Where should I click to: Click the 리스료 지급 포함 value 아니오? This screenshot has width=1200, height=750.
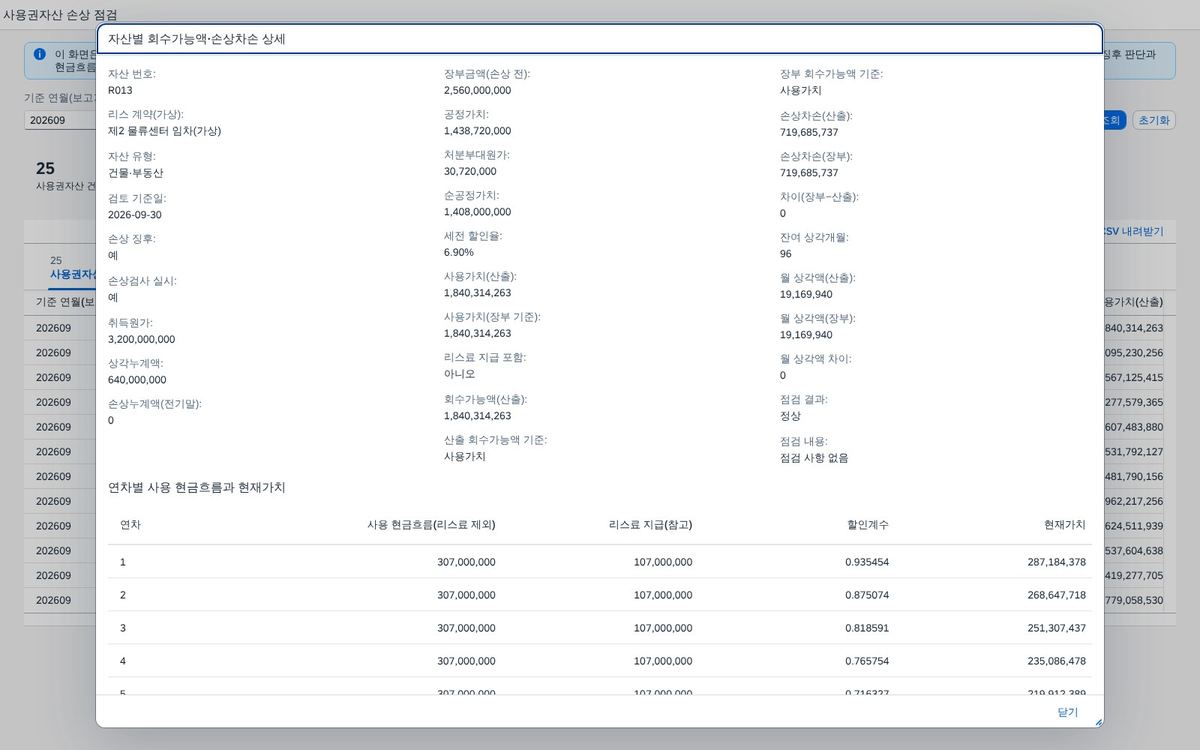tap(460, 374)
